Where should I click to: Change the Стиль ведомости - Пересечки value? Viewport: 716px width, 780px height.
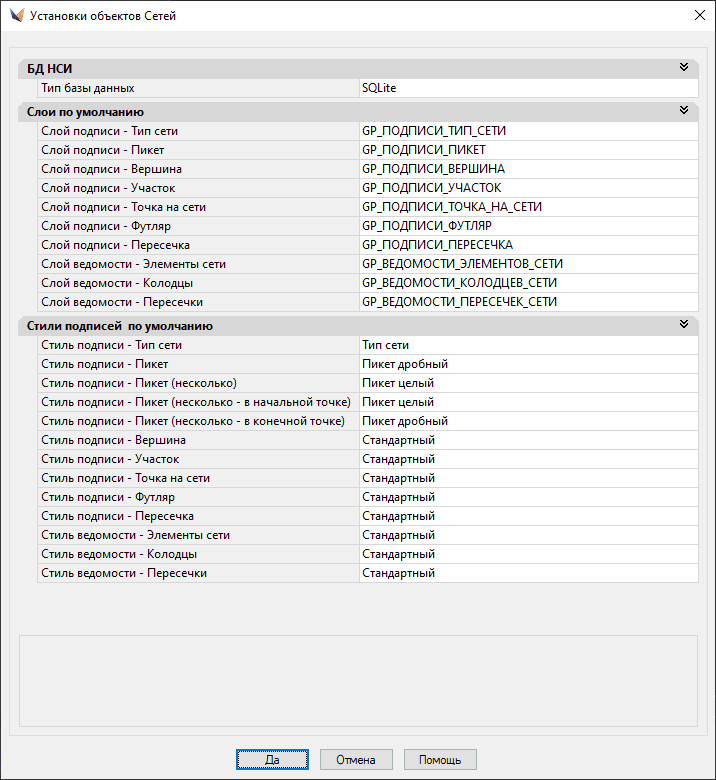[x=528, y=573]
